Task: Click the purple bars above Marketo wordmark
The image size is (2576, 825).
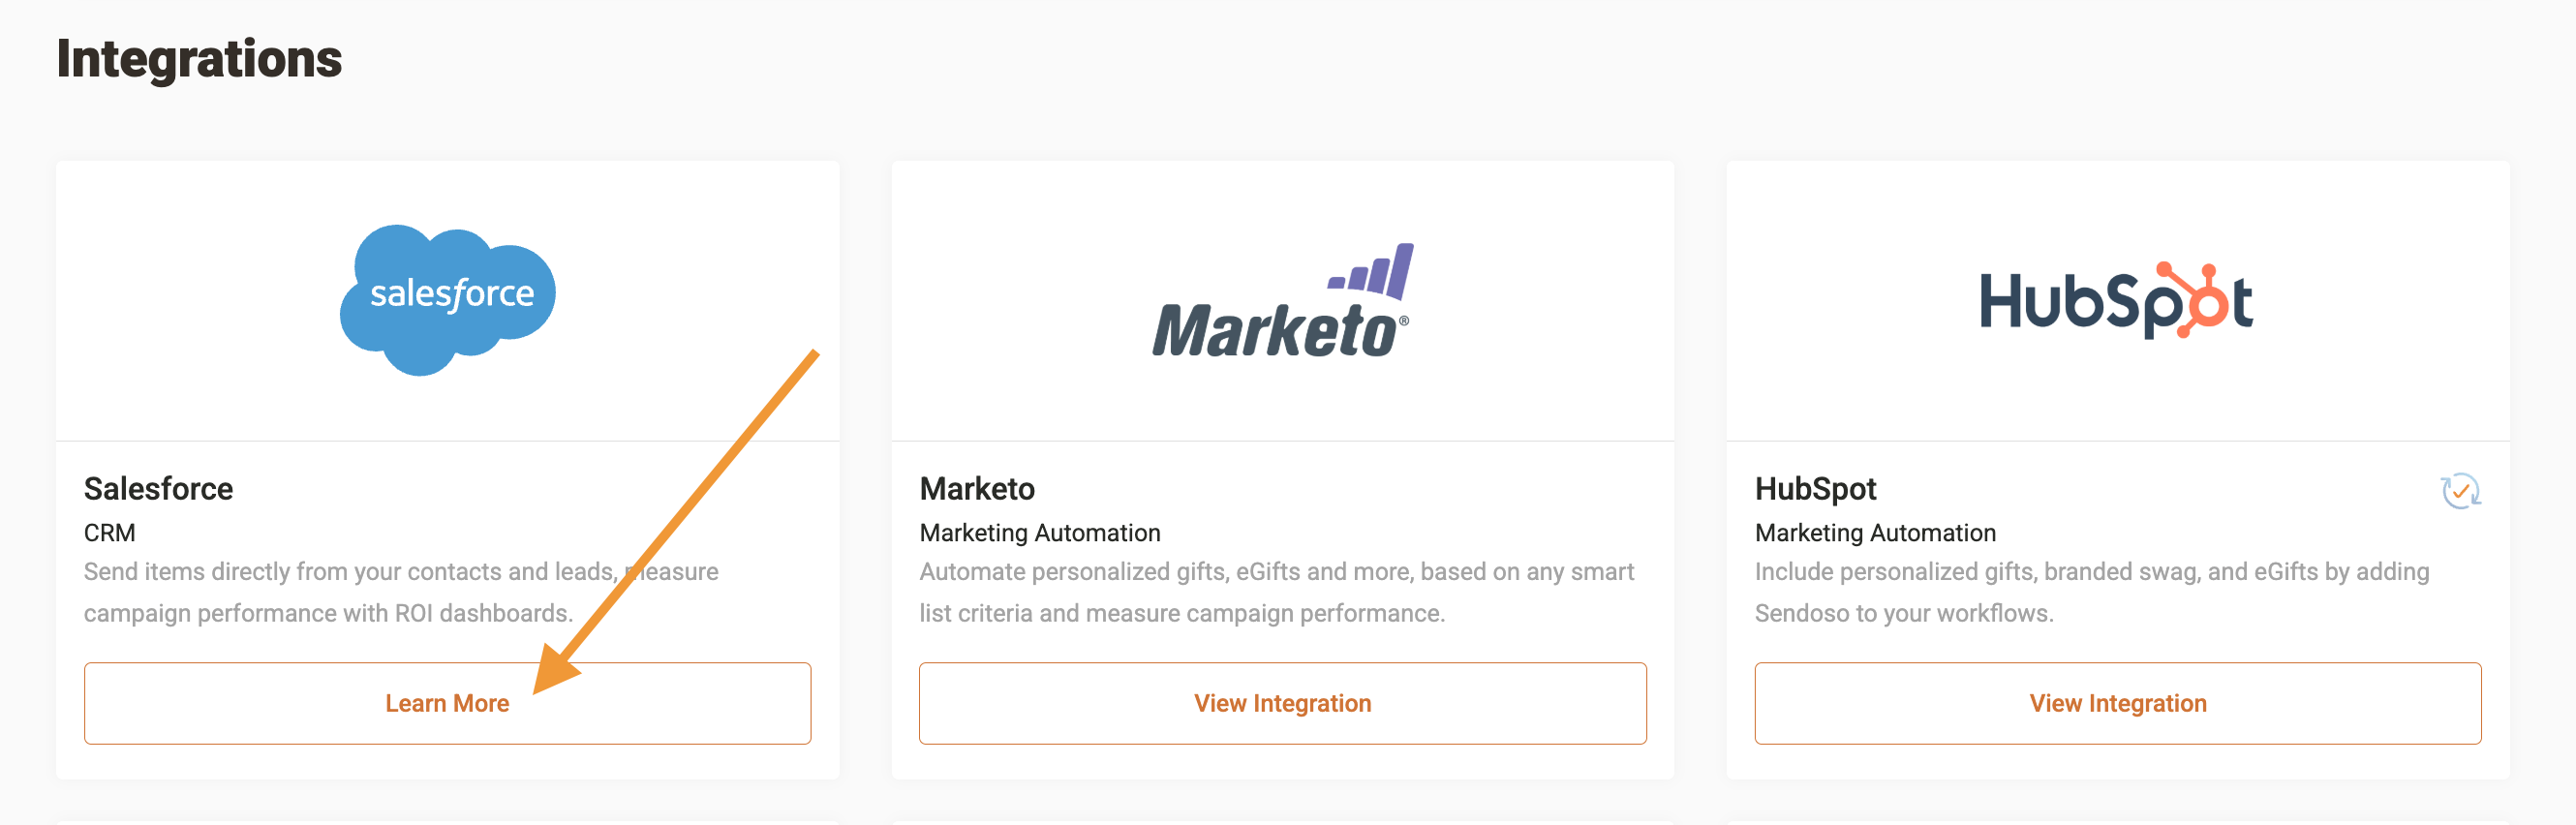Action: [1372, 270]
